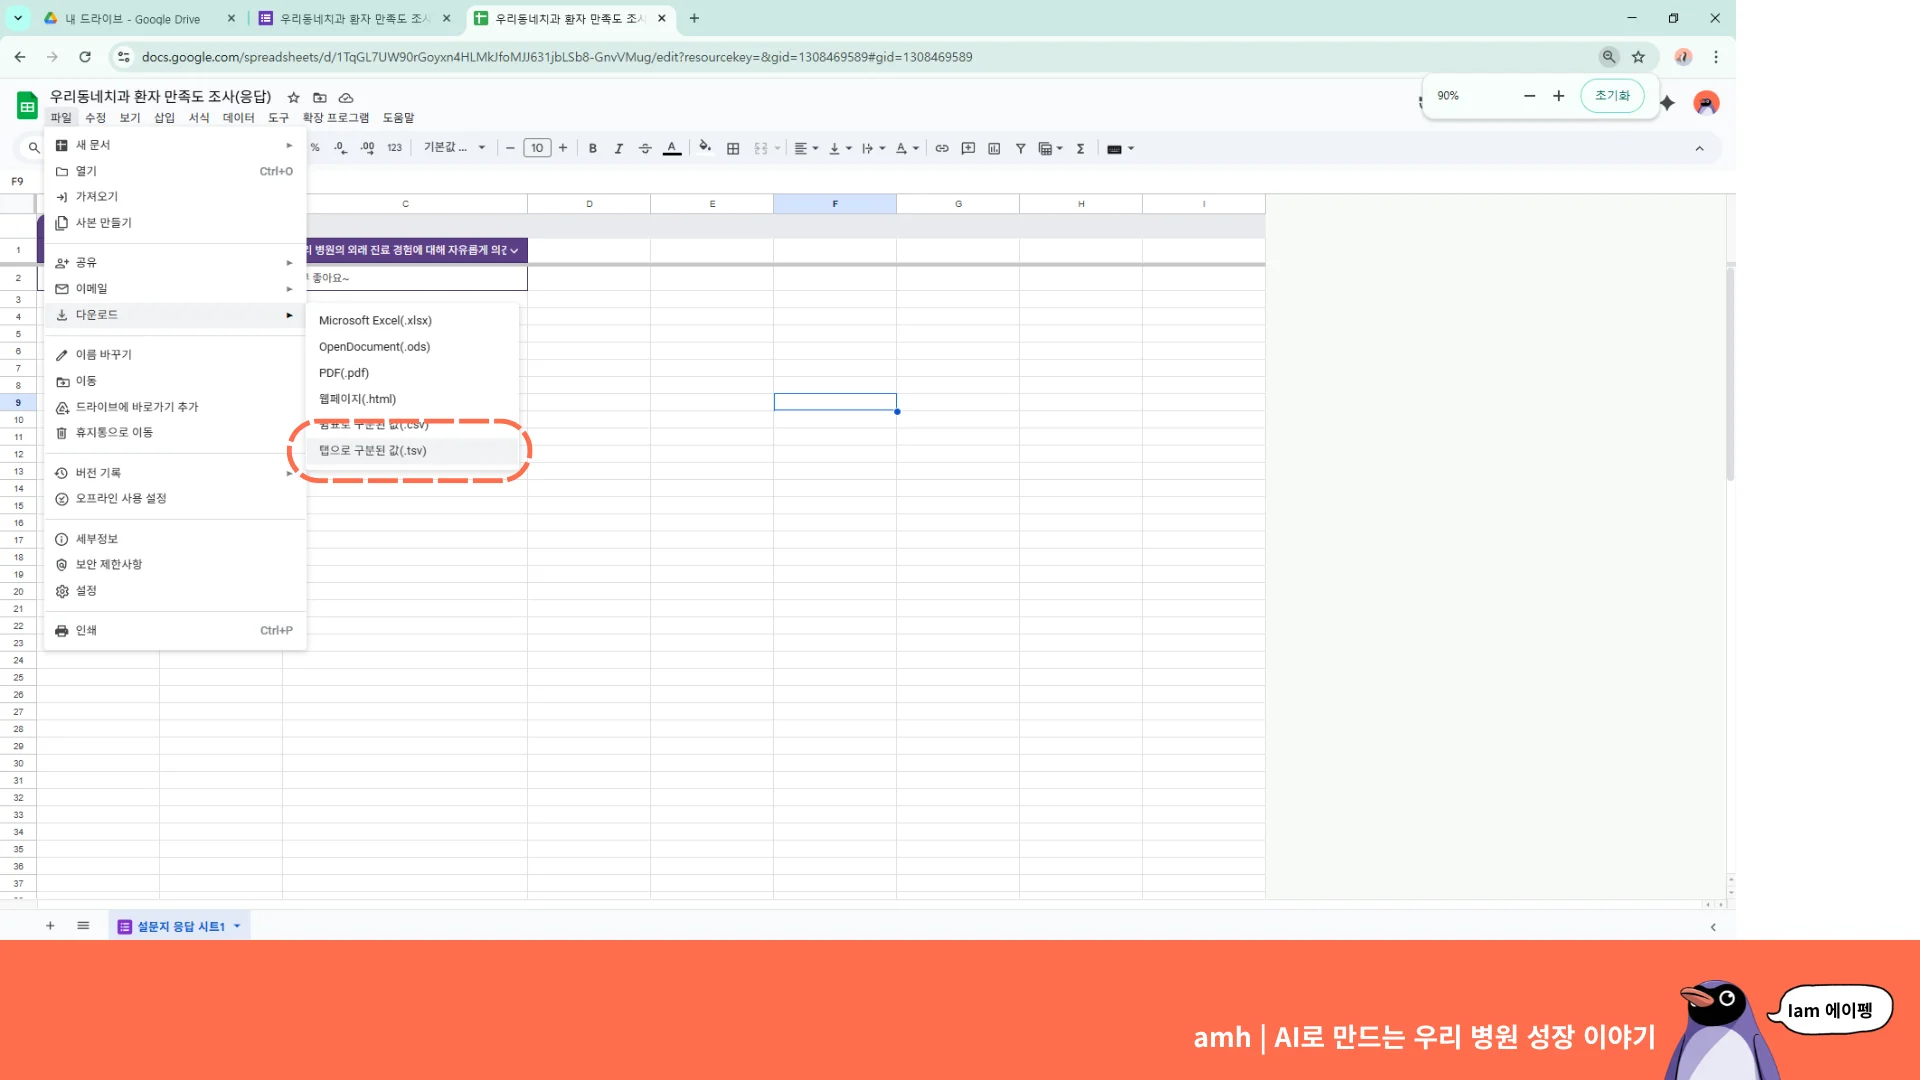Star the spreadsheet next to its title

pos(293,98)
